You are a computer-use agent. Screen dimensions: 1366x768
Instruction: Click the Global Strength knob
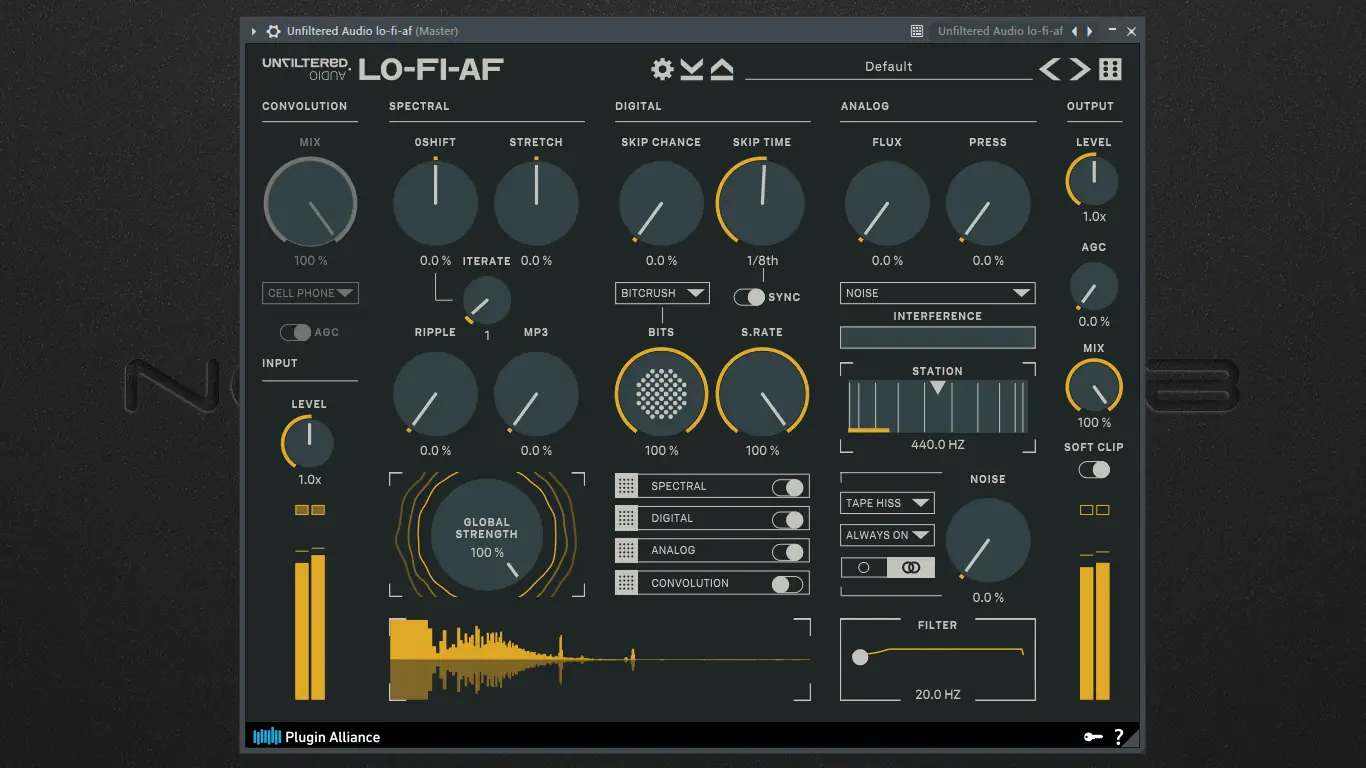click(x=487, y=534)
